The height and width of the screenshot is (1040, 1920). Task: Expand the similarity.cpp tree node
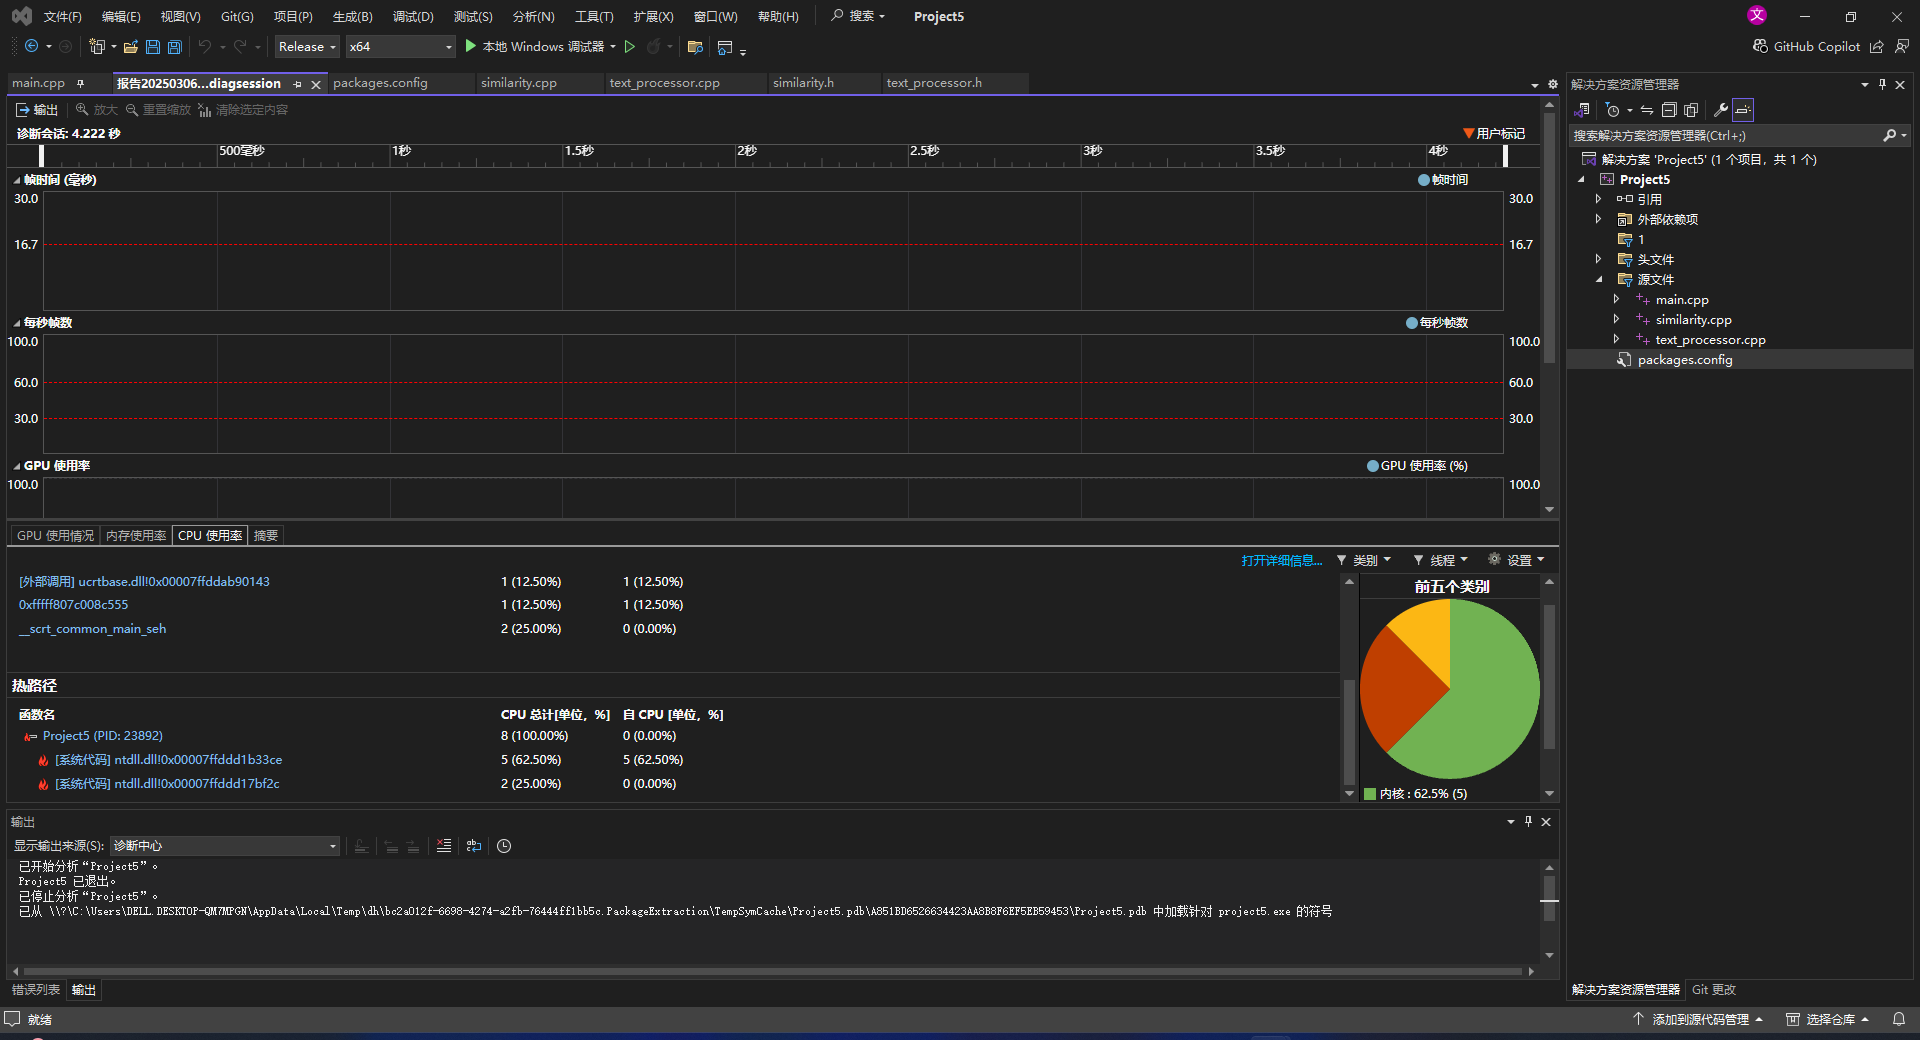(1617, 319)
